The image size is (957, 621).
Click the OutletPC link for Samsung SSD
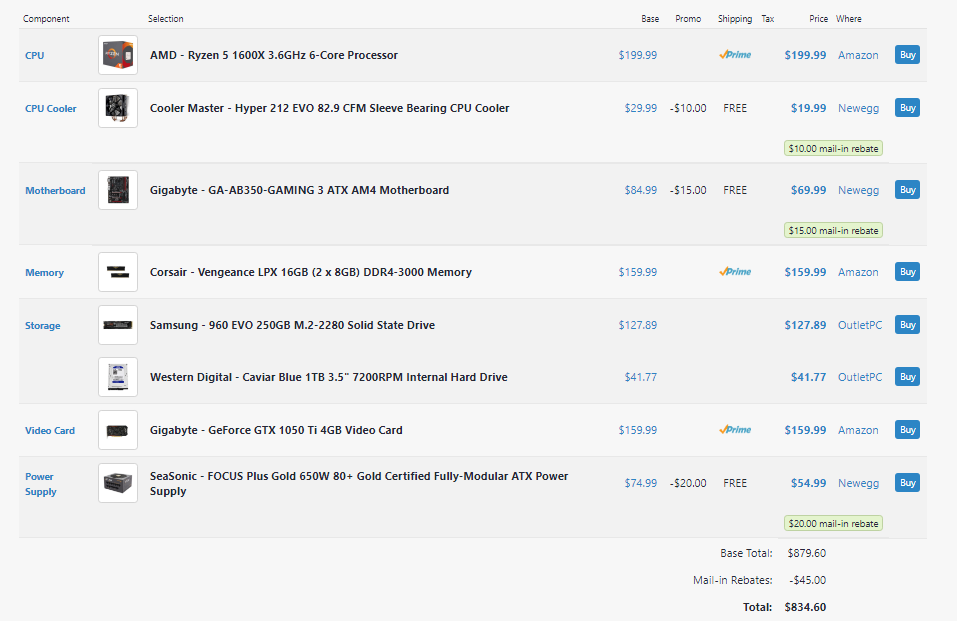coord(860,325)
